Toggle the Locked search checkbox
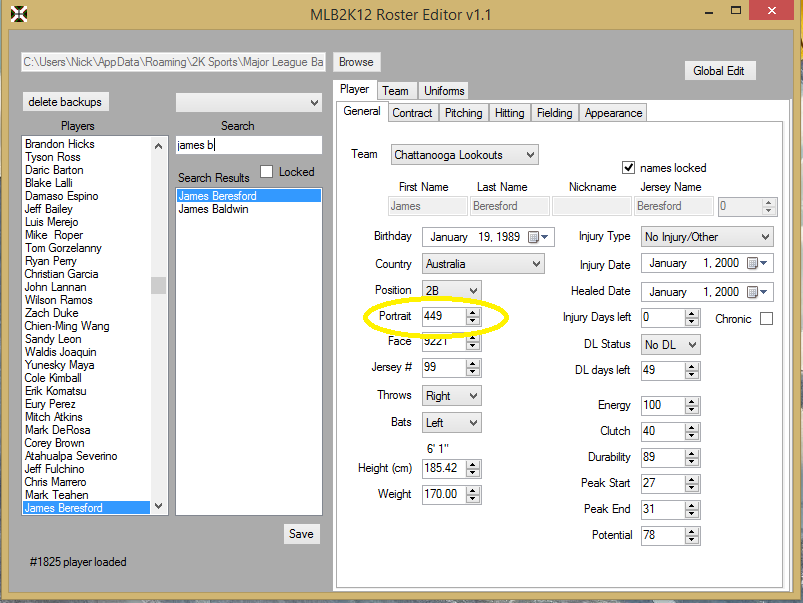This screenshot has width=803, height=603. pyautogui.click(x=266, y=172)
